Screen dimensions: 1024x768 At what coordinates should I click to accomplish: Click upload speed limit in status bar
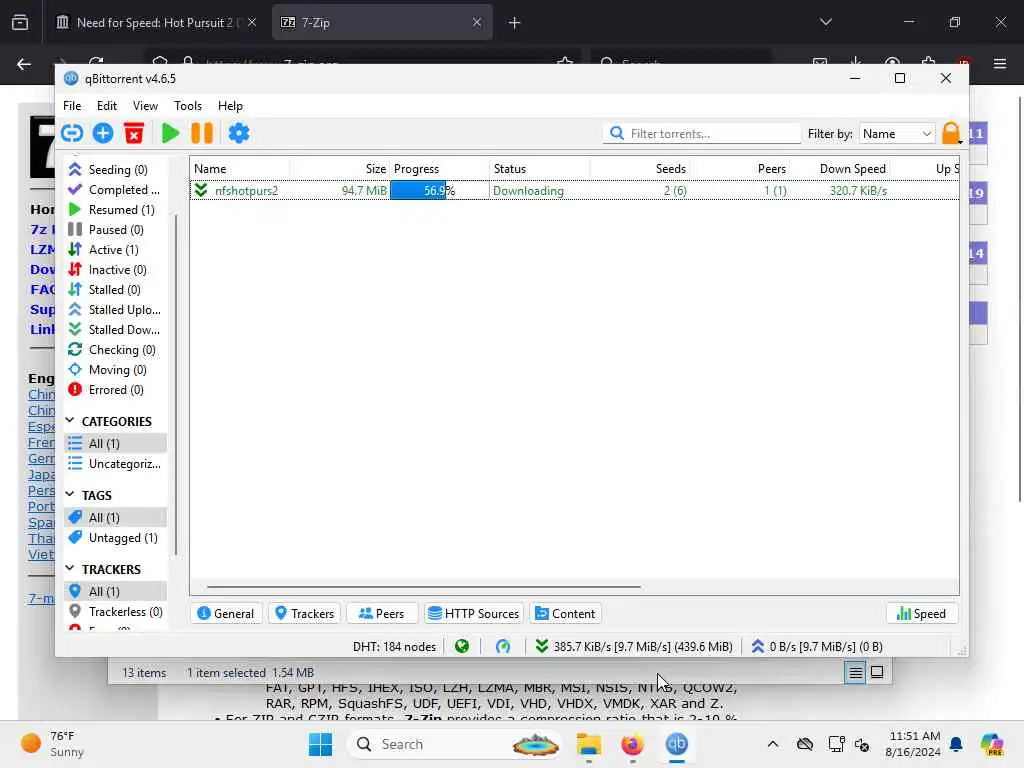pos(817,647)
